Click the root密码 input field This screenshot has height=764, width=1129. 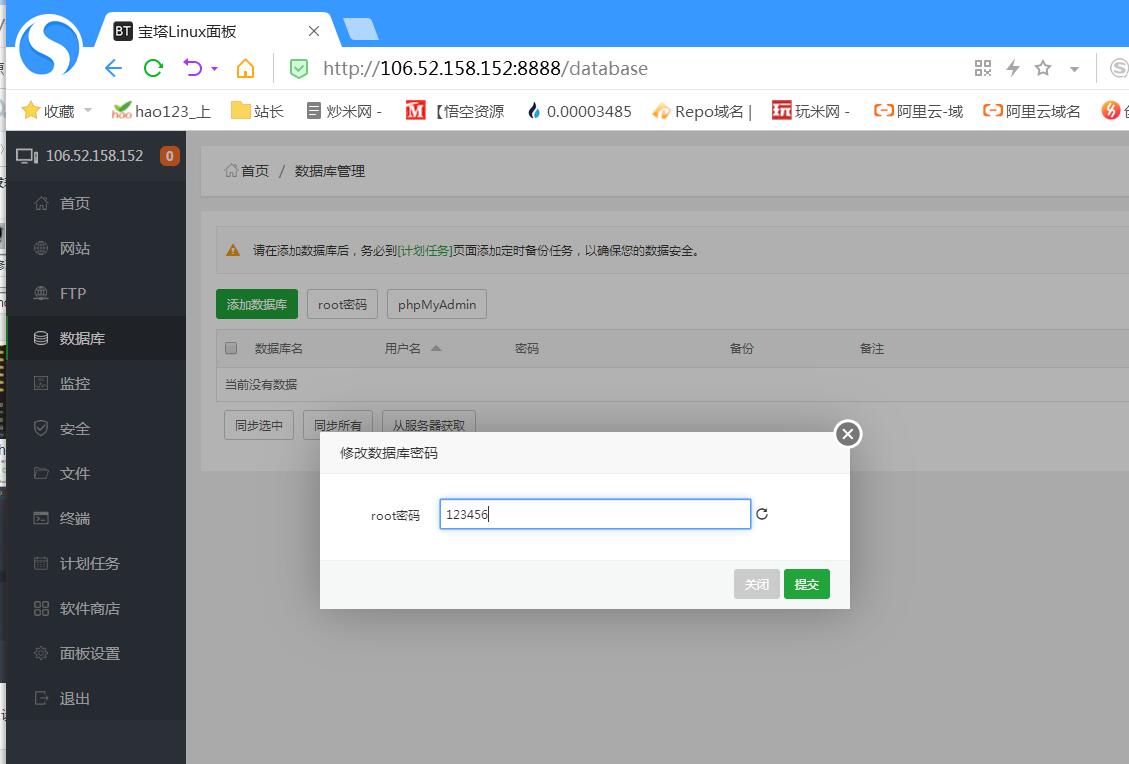[594, 514]
